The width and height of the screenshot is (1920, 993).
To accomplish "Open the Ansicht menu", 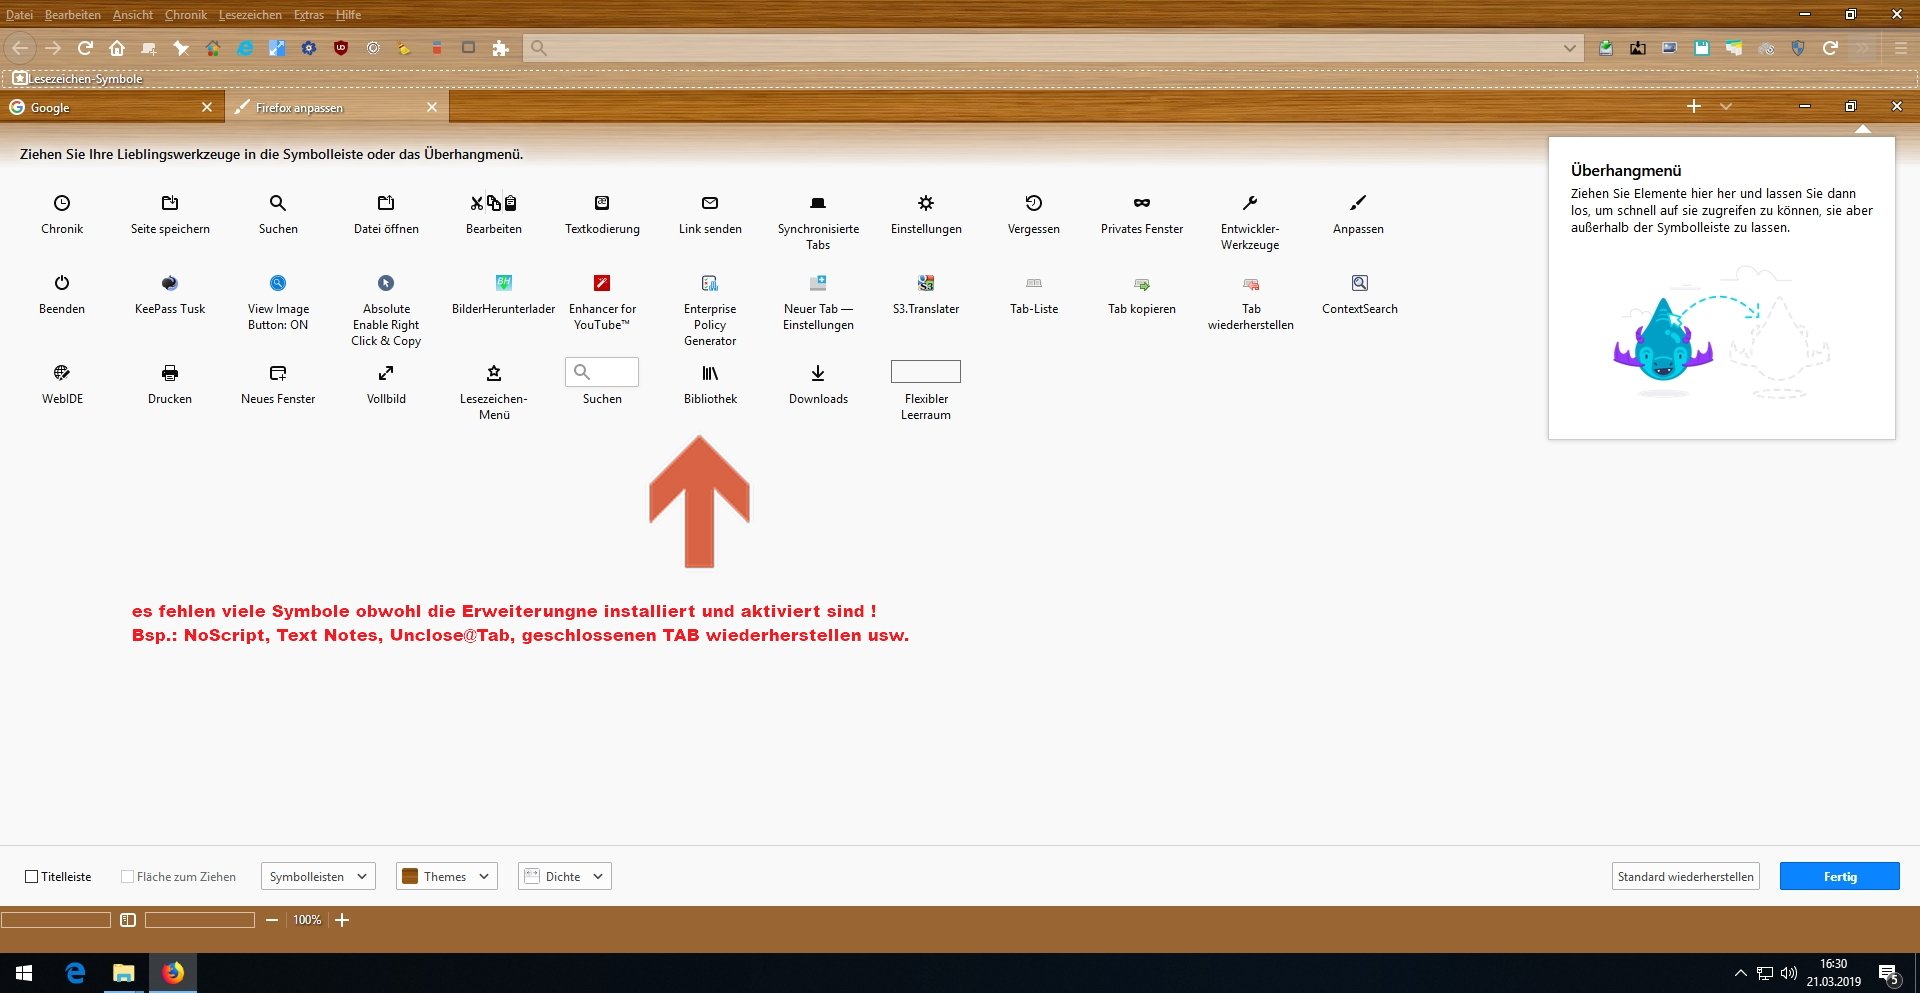I will (x=133, y=15).
